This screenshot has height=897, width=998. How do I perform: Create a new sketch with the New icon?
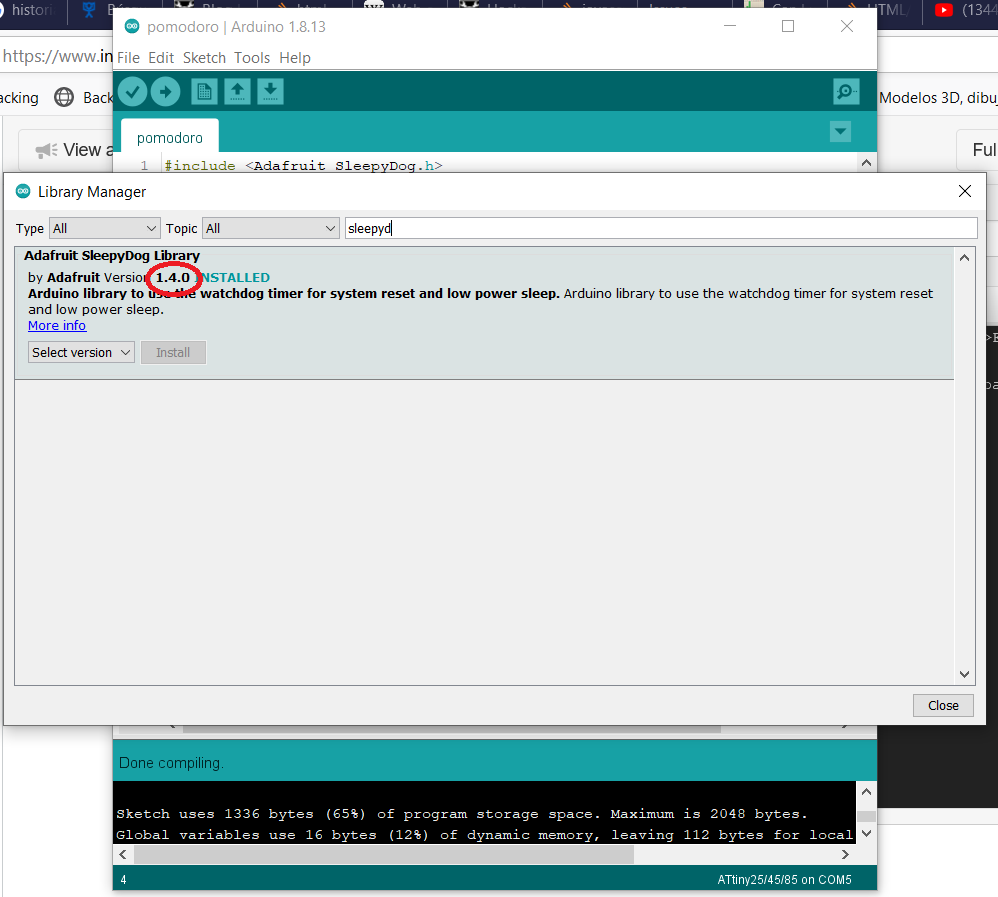[204, 92]
